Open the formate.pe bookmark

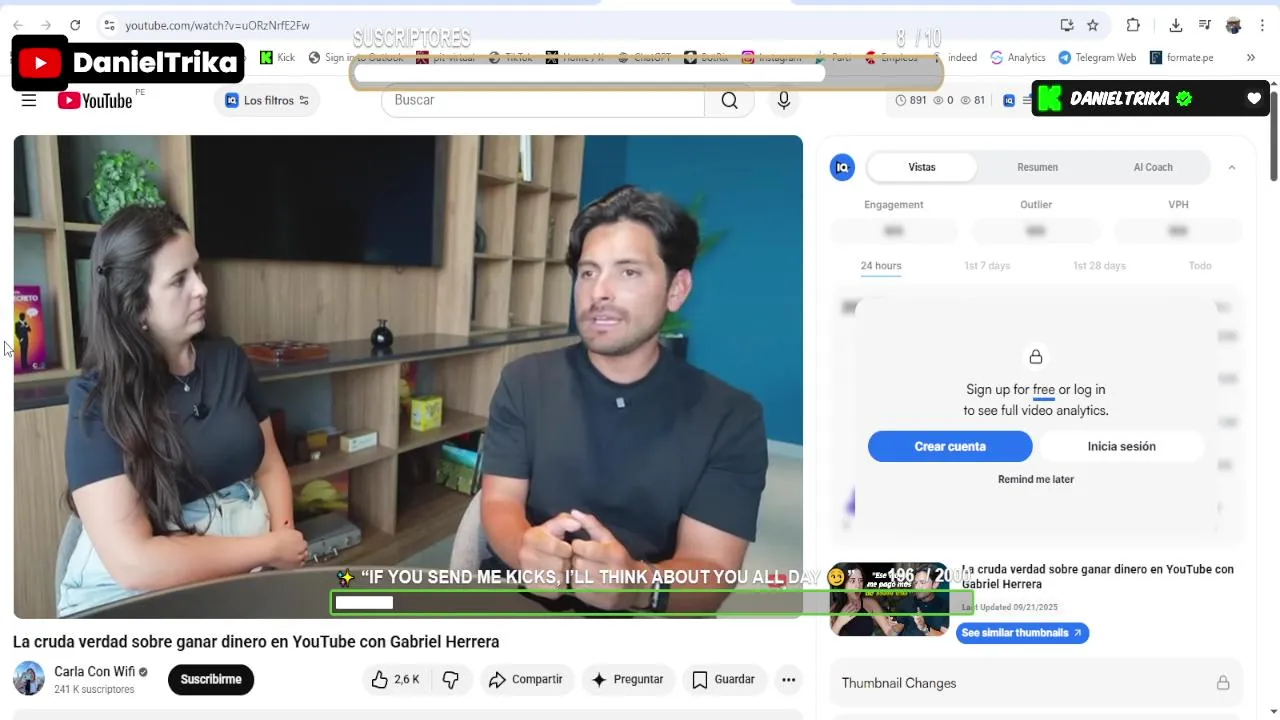click(1182, 57)
